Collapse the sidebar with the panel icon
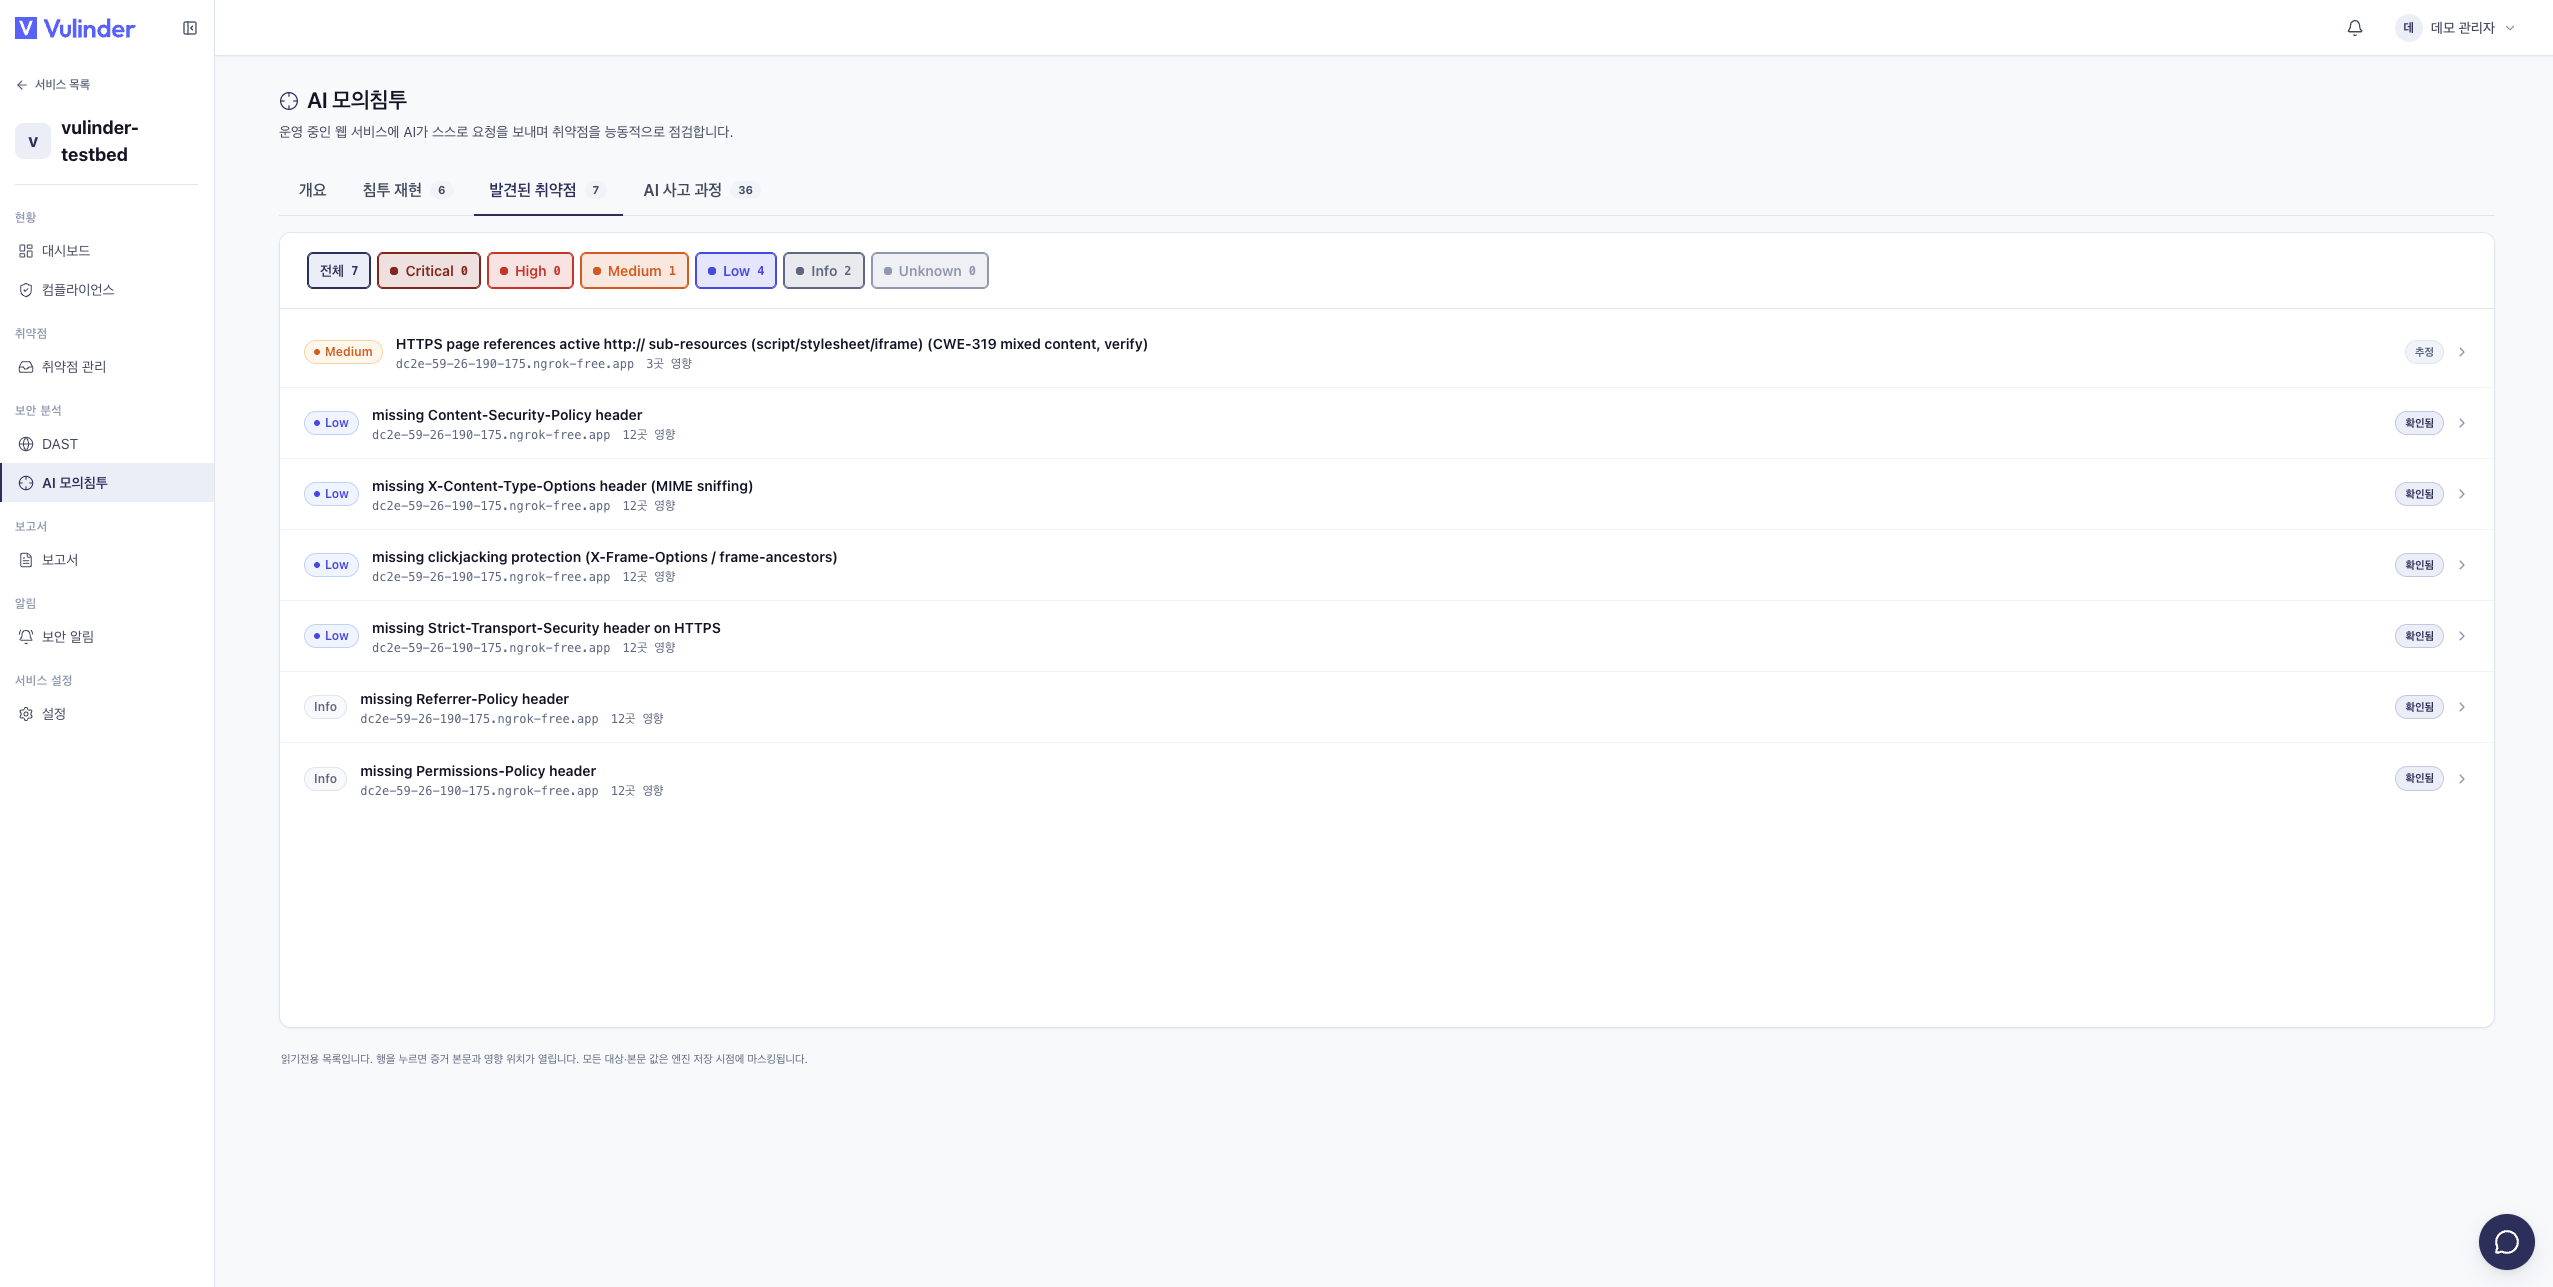Image resolution: width=2553 pixels, height=1287 pixels. click(190, 28)
